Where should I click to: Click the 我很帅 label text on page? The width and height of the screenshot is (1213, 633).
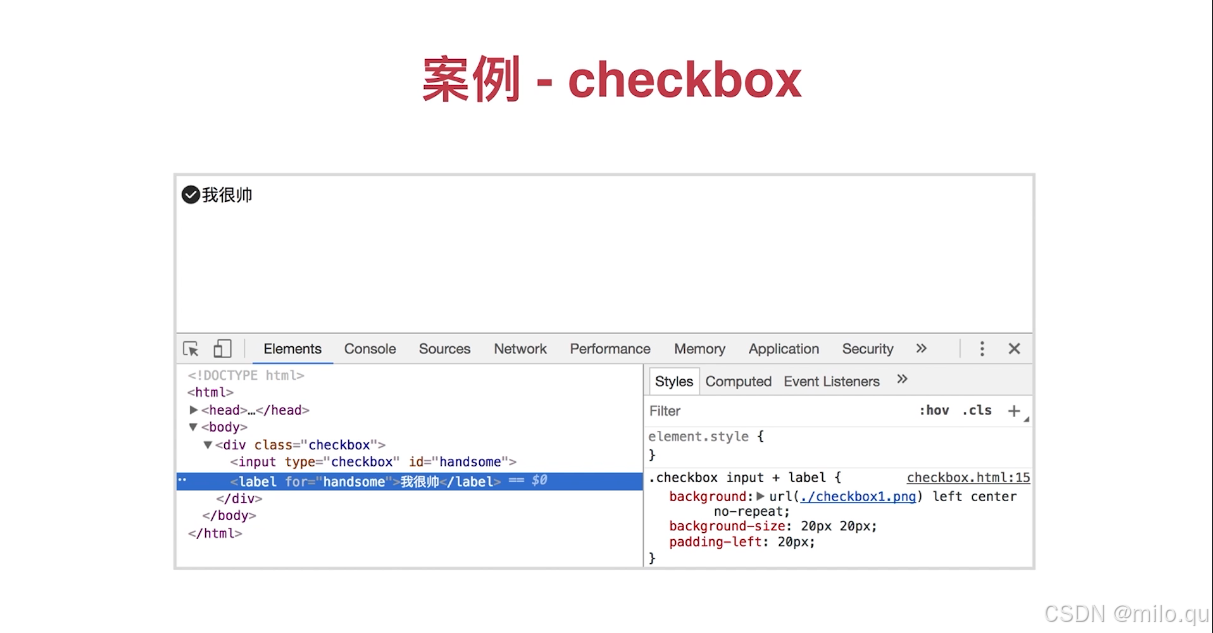point(227,195)
